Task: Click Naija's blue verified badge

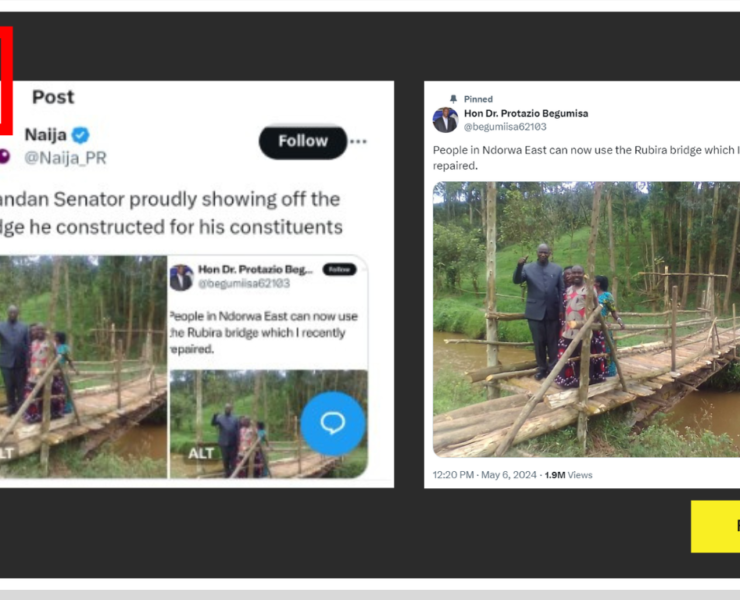Action: 80,136
